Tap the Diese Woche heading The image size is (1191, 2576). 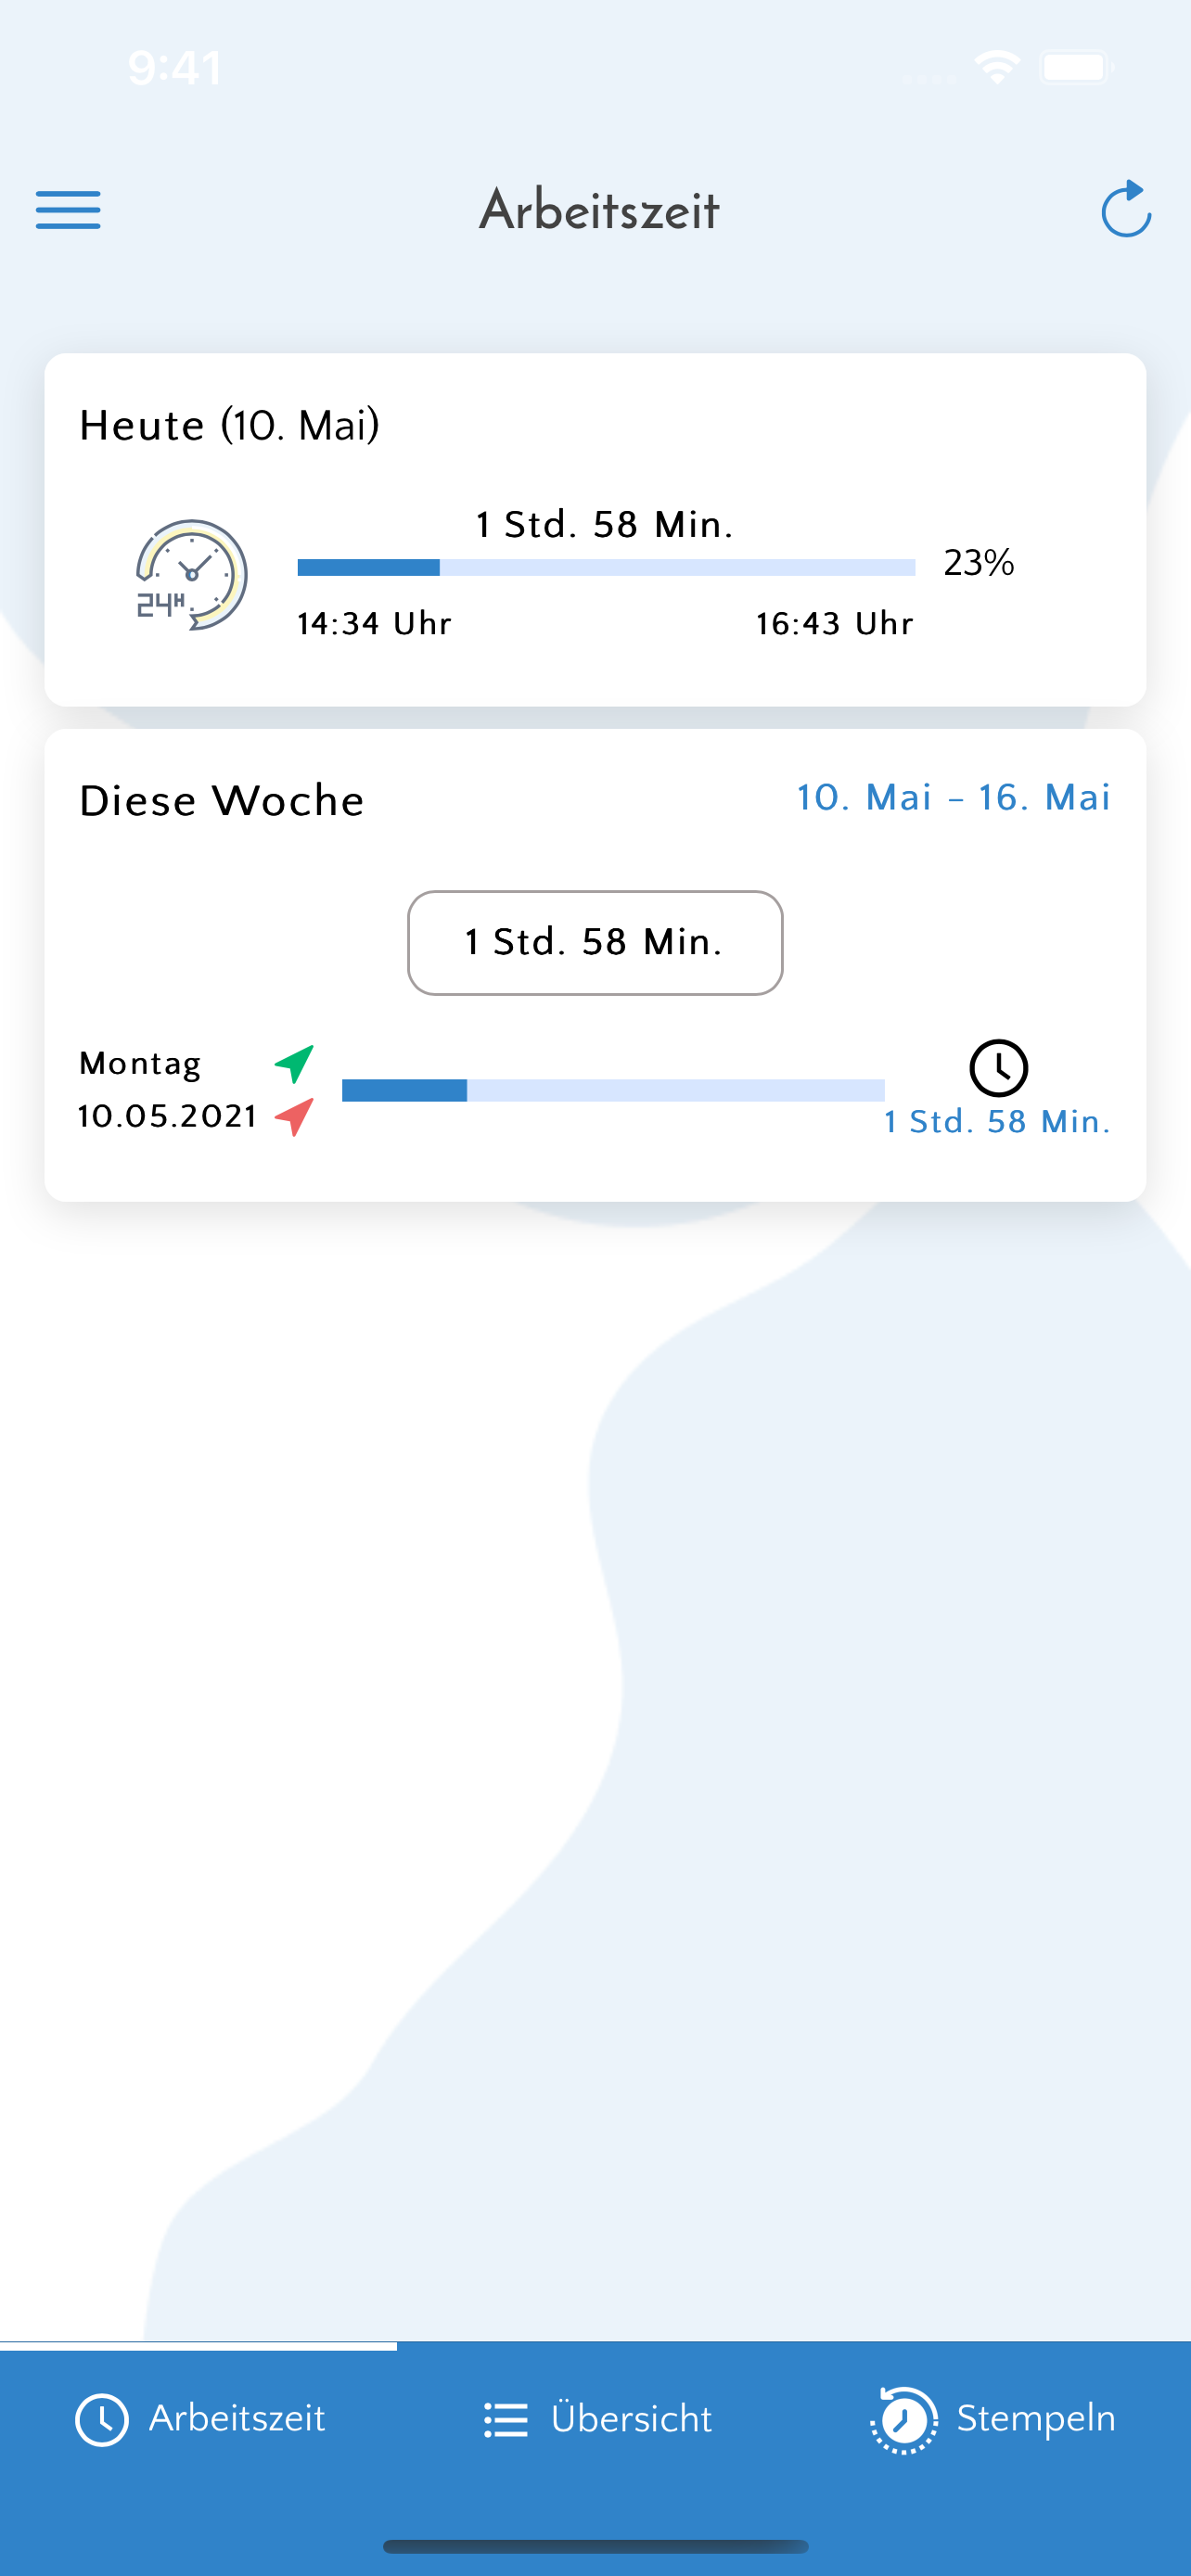[222, 801]
